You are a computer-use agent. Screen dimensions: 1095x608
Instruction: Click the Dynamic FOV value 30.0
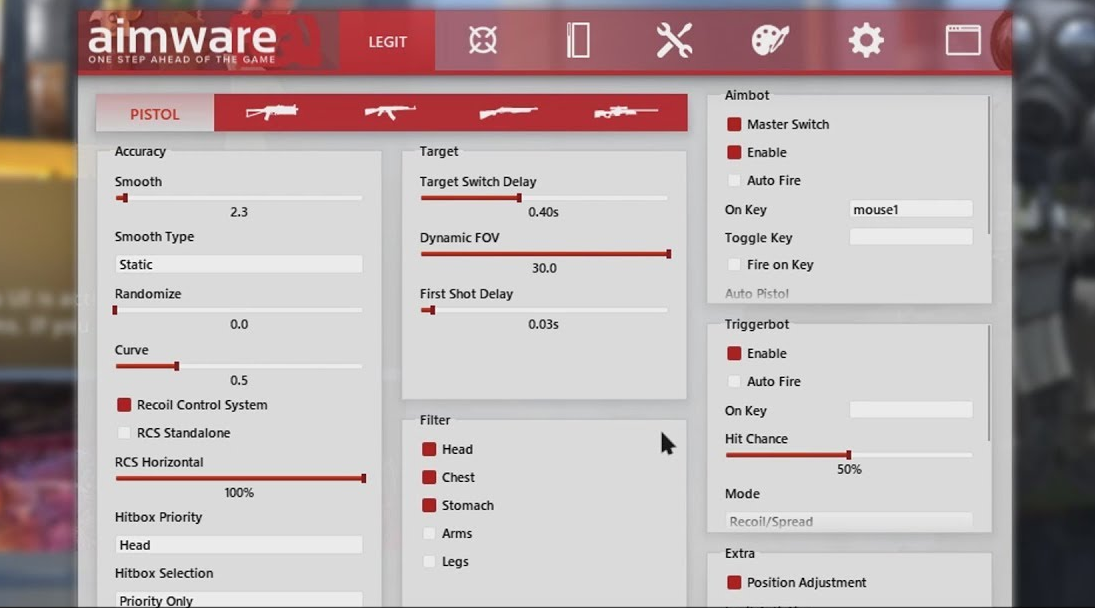point(544,268)
